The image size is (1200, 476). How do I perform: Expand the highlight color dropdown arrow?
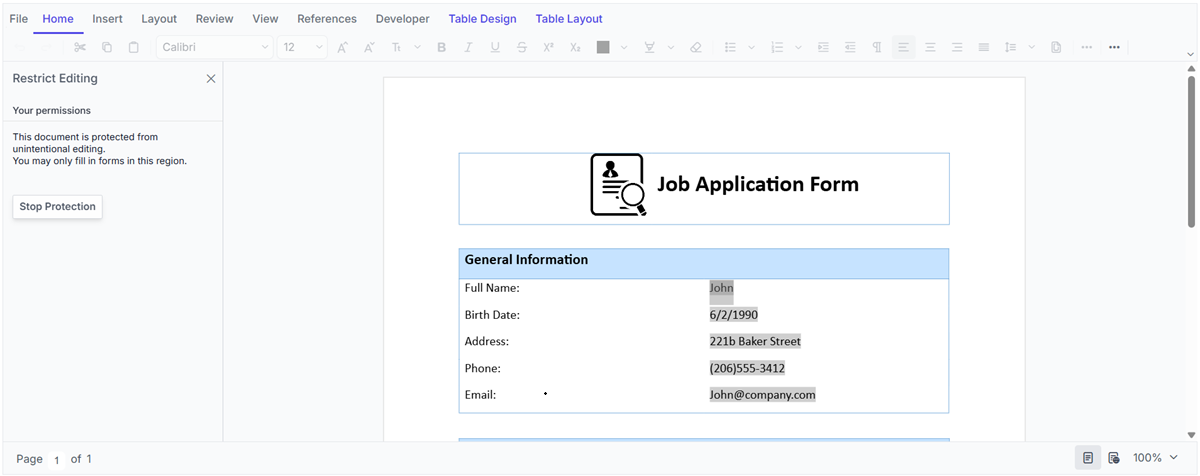coord(671,47)
